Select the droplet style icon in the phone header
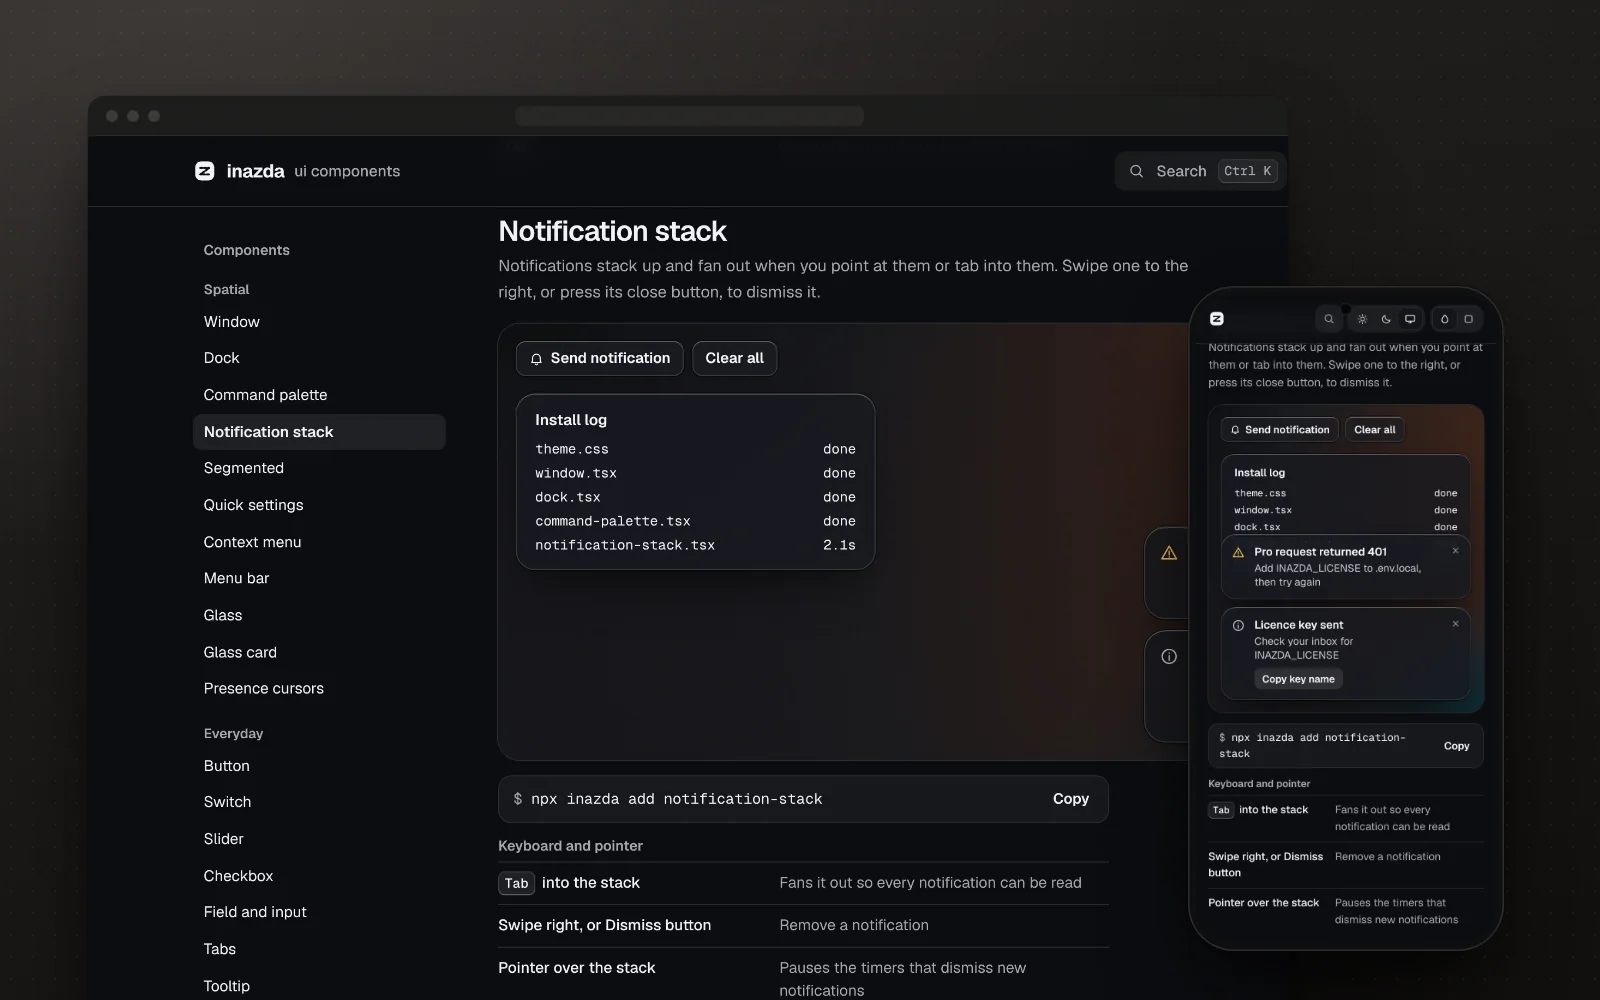 pos(1444,319)
